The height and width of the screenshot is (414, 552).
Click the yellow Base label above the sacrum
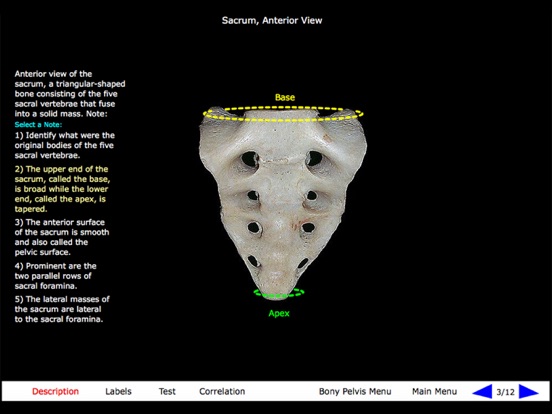(x=285, y=98)
